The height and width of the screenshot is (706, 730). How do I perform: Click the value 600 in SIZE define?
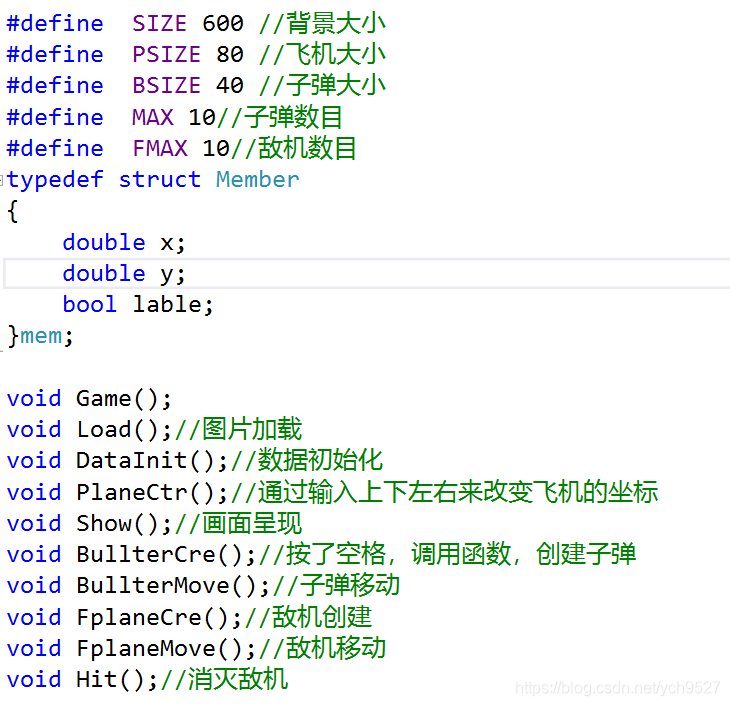223,23
